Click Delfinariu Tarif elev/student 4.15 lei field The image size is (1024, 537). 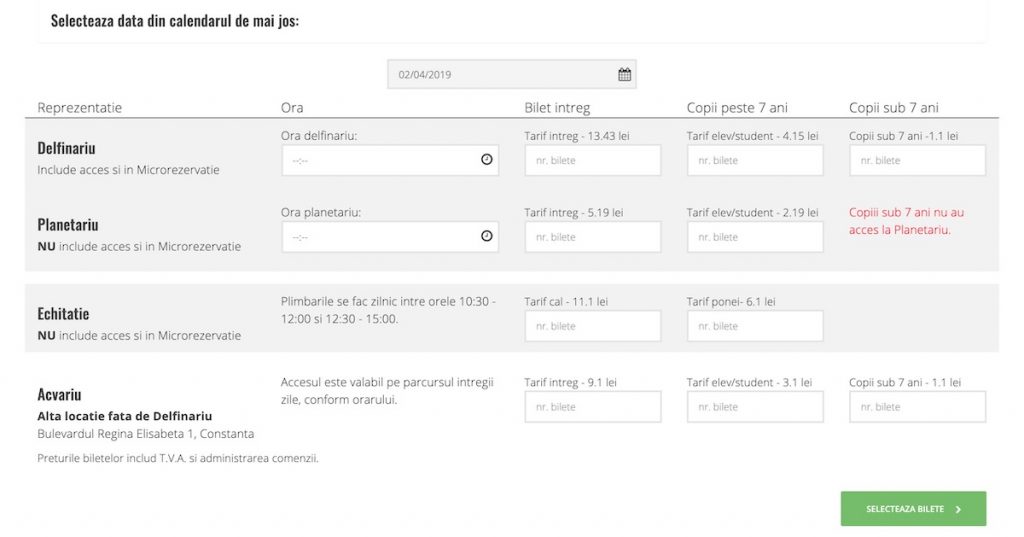755,160
